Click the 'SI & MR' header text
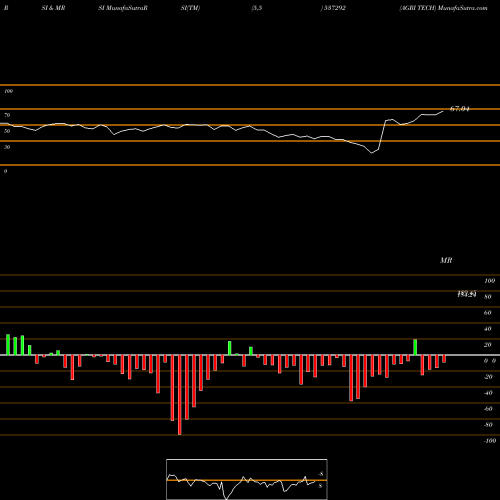This screenshot has width=500, height=500. (x=53, y=8)
